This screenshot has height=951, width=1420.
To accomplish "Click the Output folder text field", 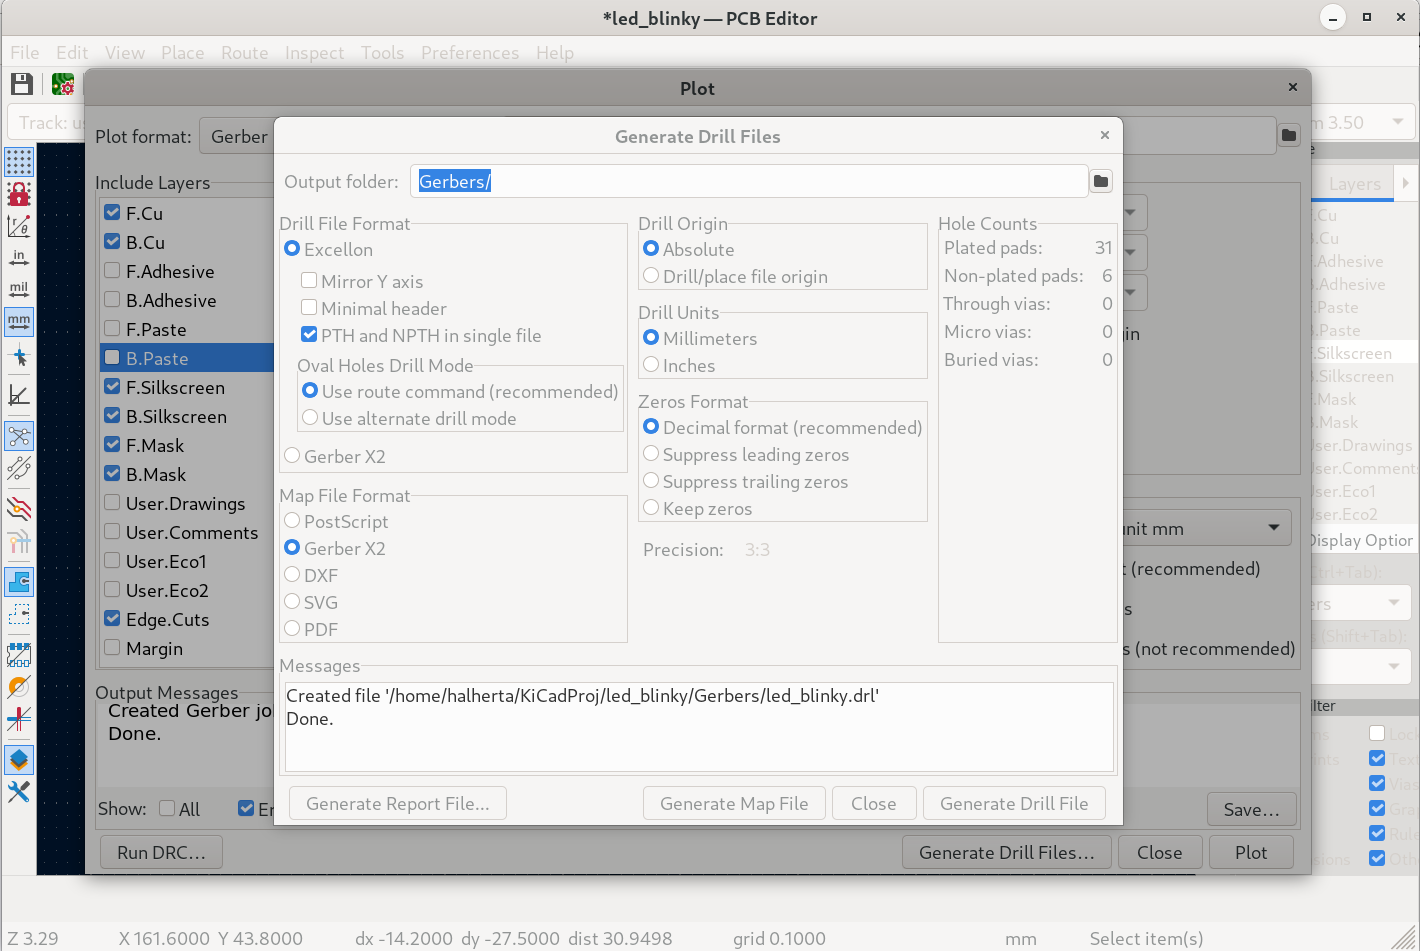I will (x=748, y=181).
